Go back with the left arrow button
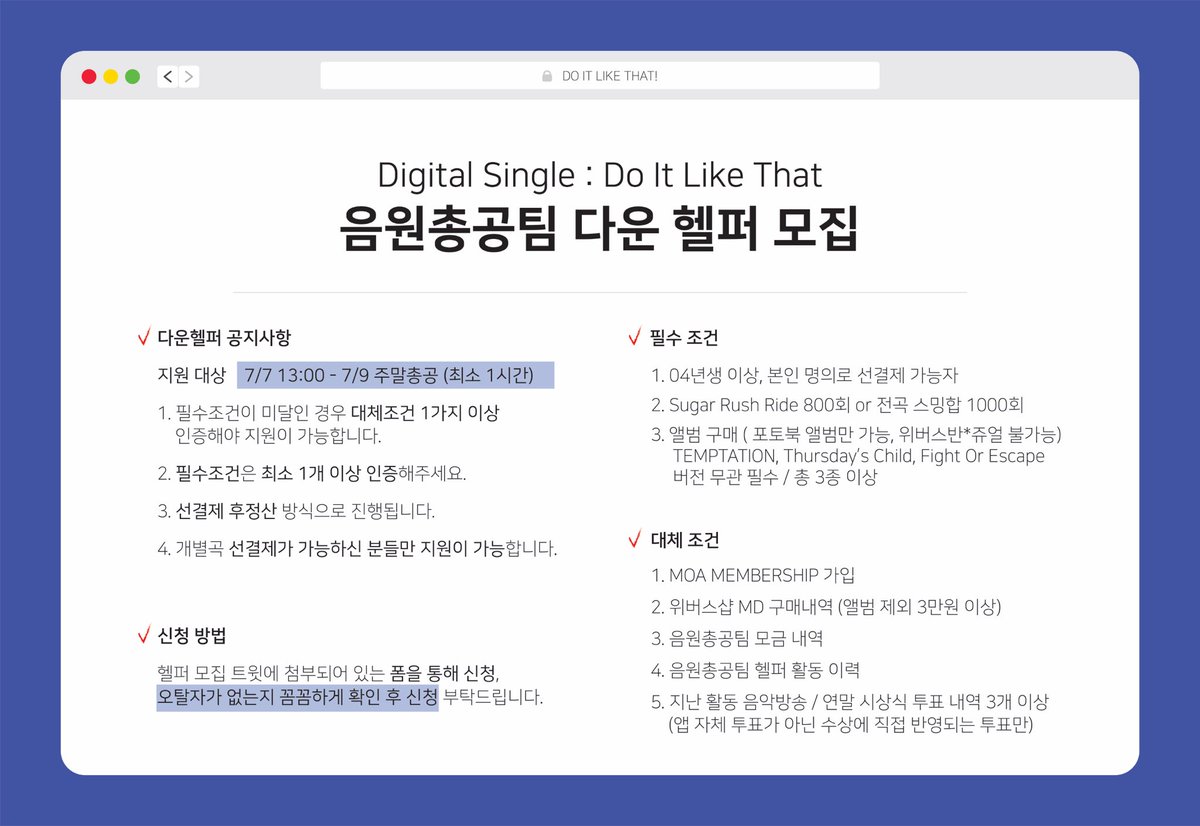Viewport: 1200px width, 826px height. [167, 76]
